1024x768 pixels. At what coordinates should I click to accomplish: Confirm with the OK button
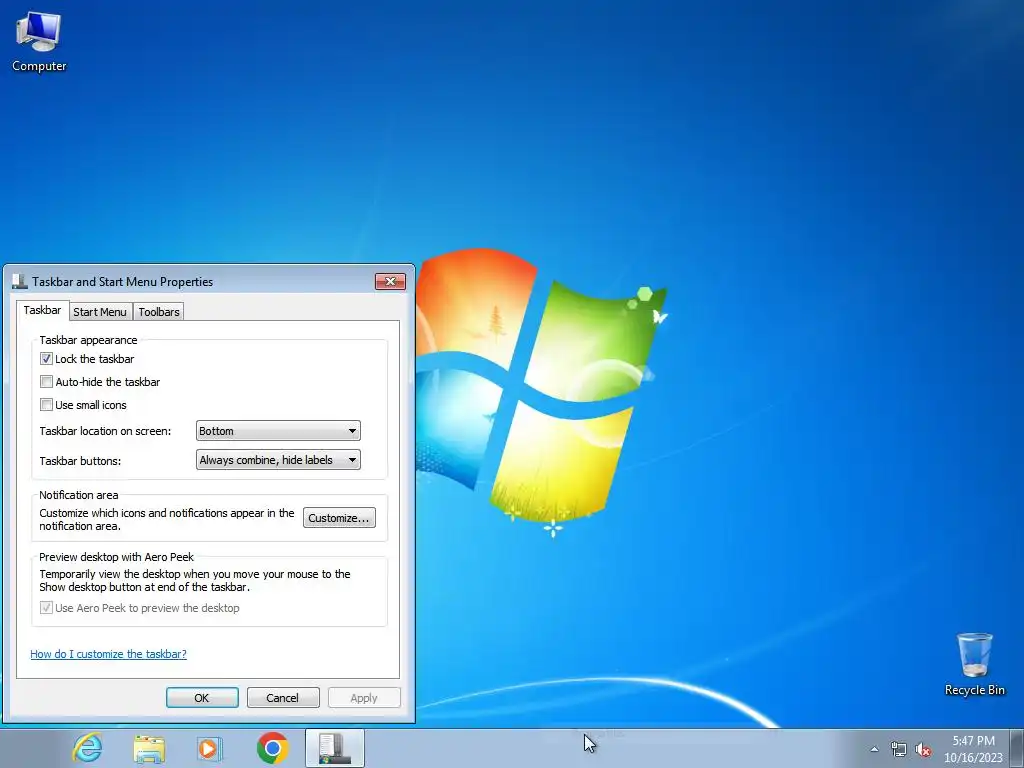202,697
